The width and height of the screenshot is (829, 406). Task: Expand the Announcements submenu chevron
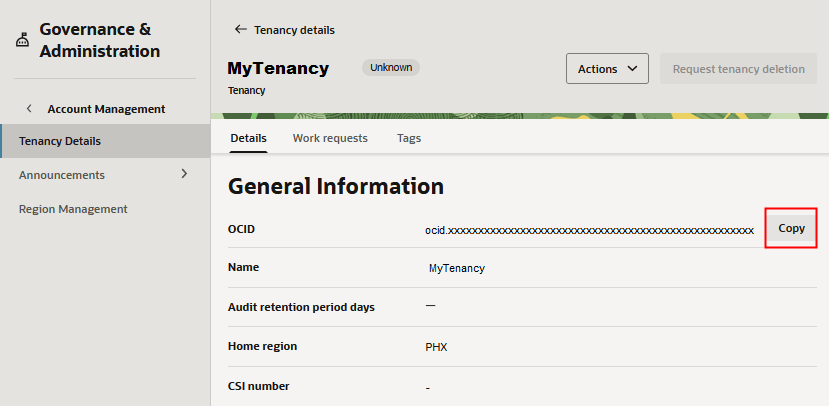(x=185, y=173)
